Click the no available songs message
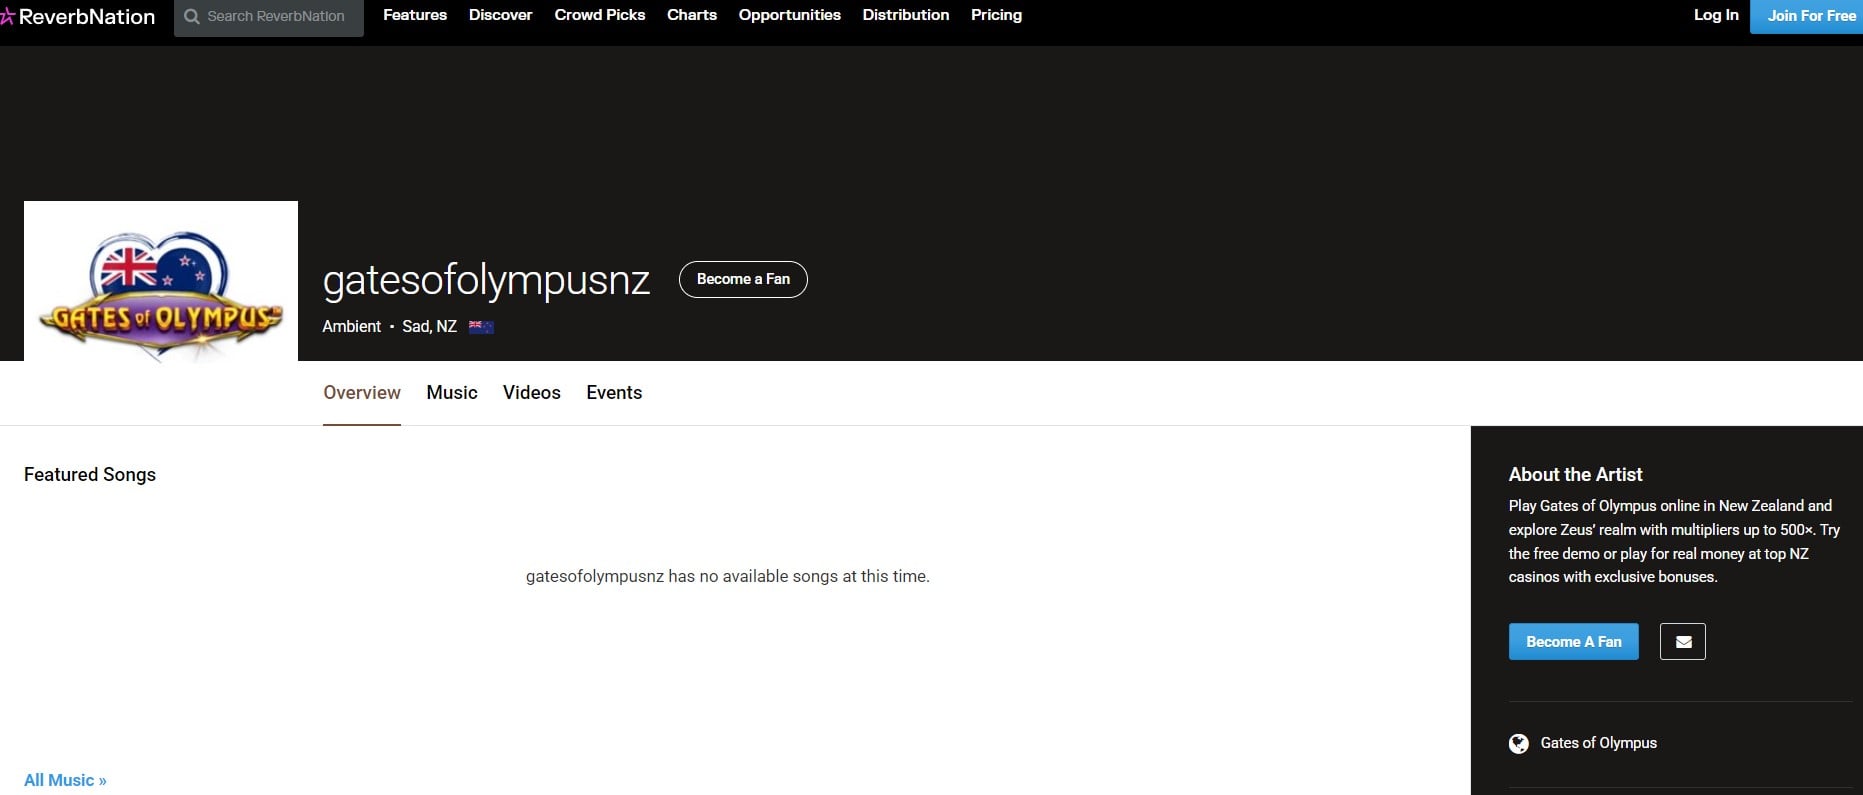 coord(728,577)
